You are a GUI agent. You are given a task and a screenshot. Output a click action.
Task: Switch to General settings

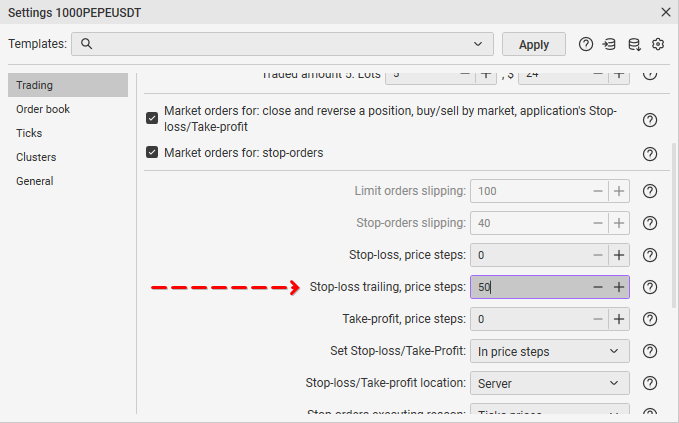(x=35, y=181)
